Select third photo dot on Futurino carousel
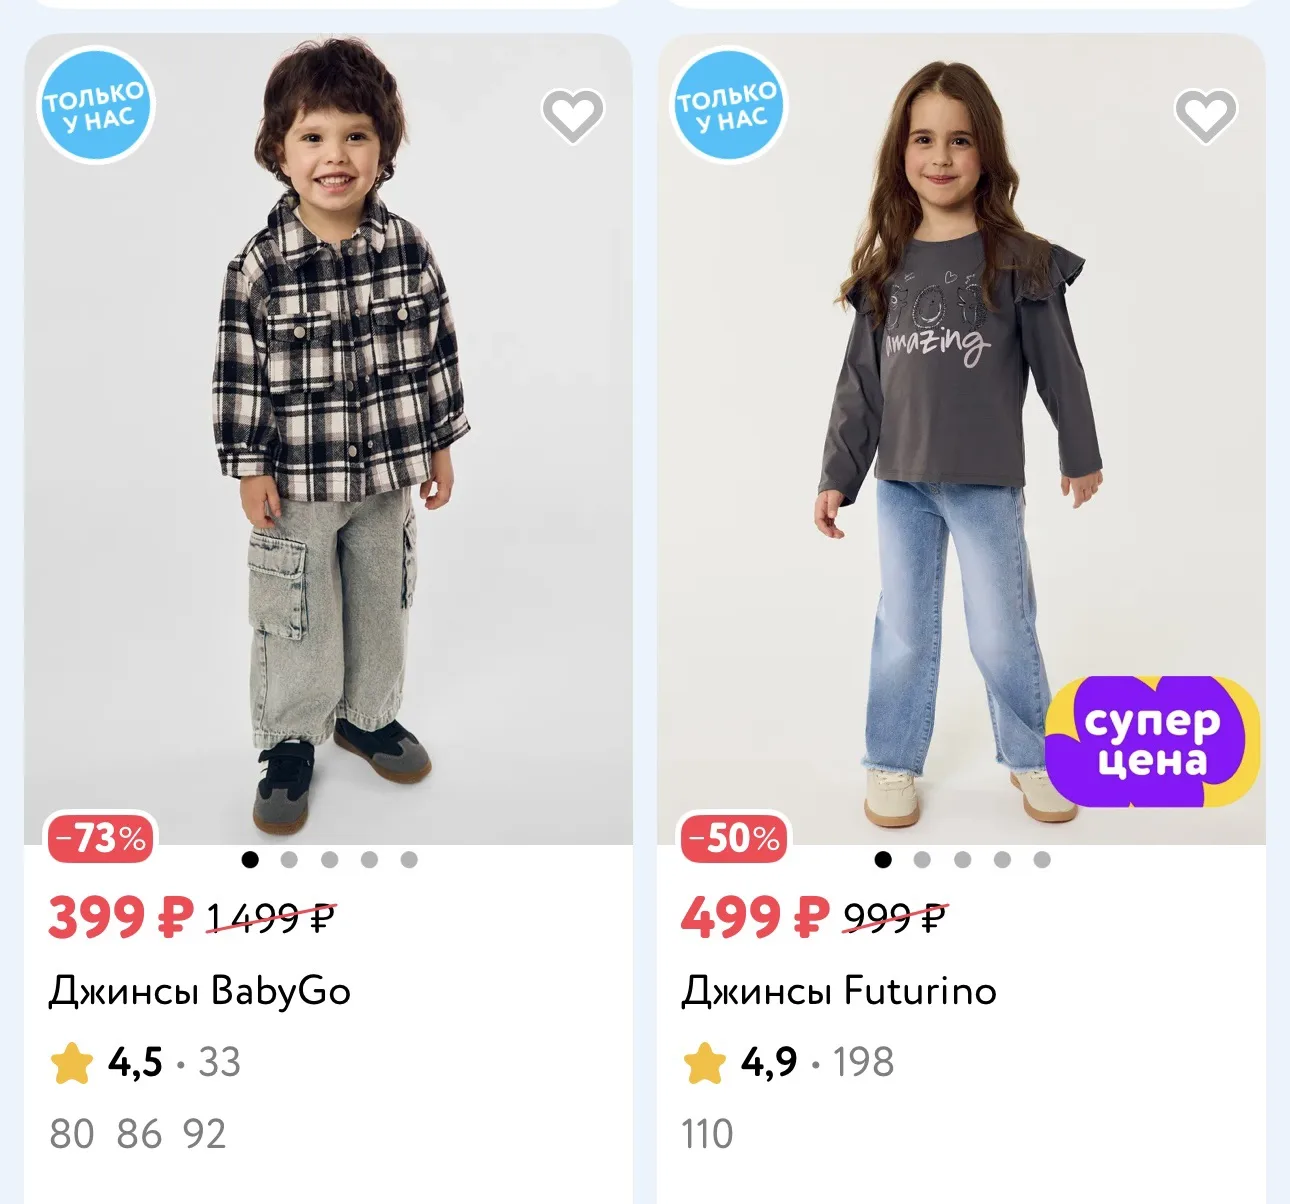The image size is (1290, 1204). (x=962, y=859)
